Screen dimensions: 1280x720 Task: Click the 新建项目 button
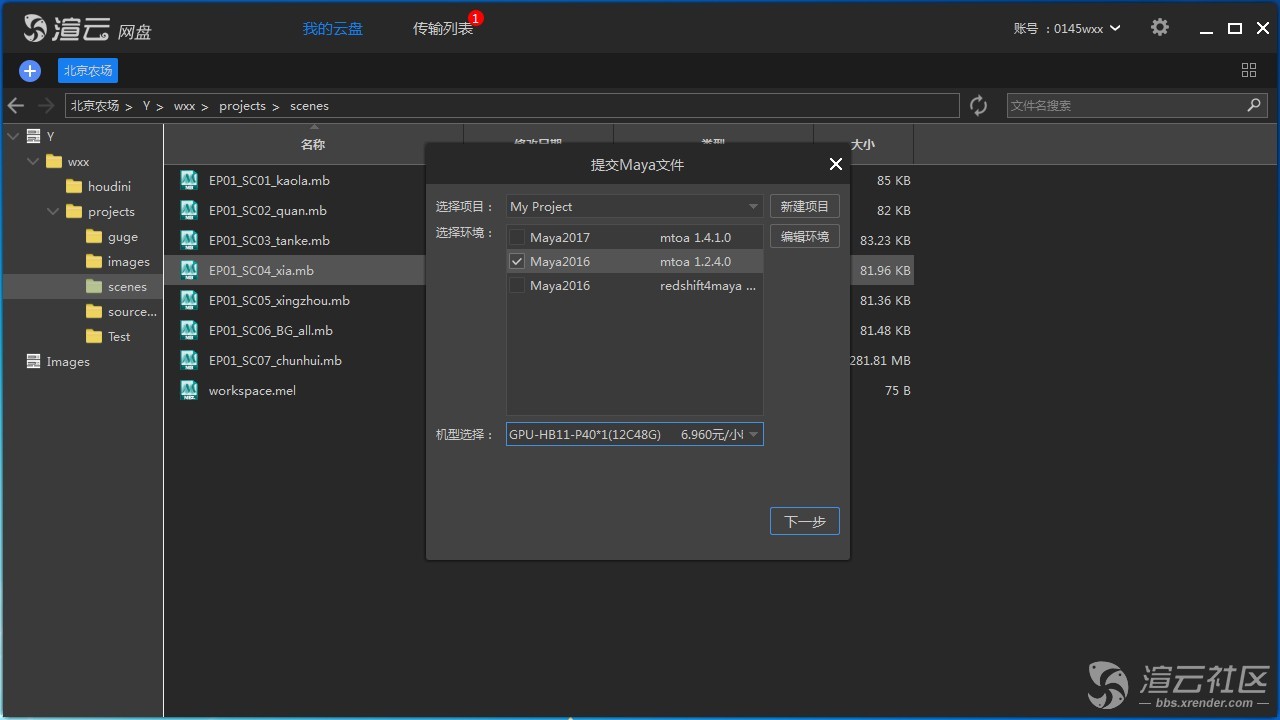click(x=804, y=207)
